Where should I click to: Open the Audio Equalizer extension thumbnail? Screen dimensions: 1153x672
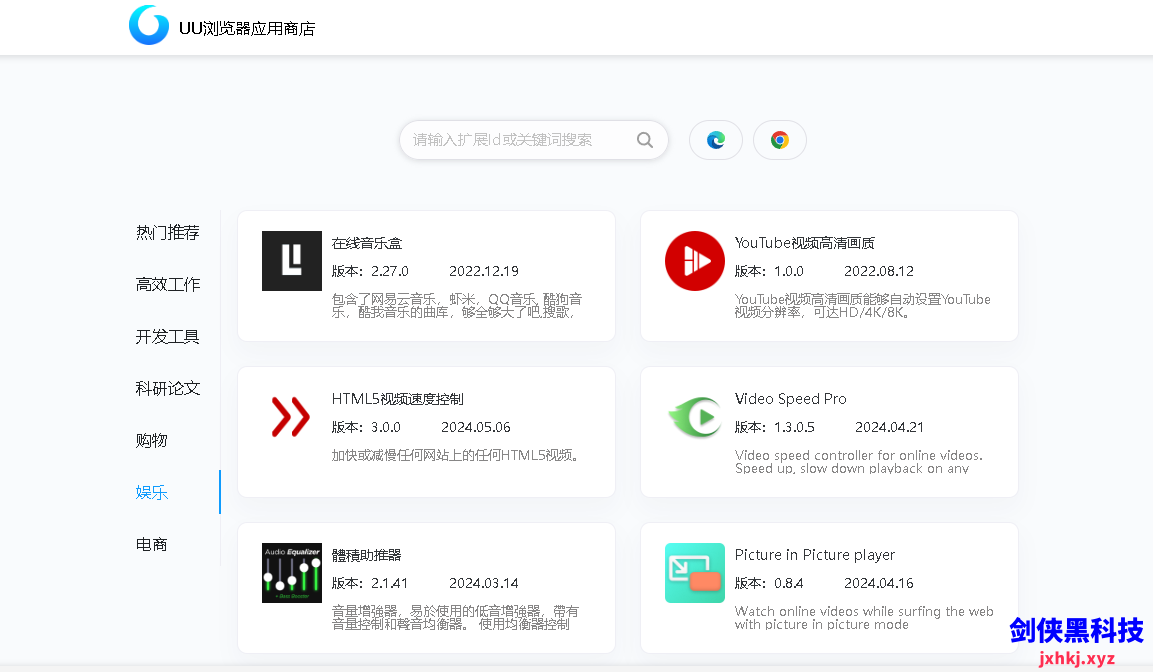[x=292, y=573]
